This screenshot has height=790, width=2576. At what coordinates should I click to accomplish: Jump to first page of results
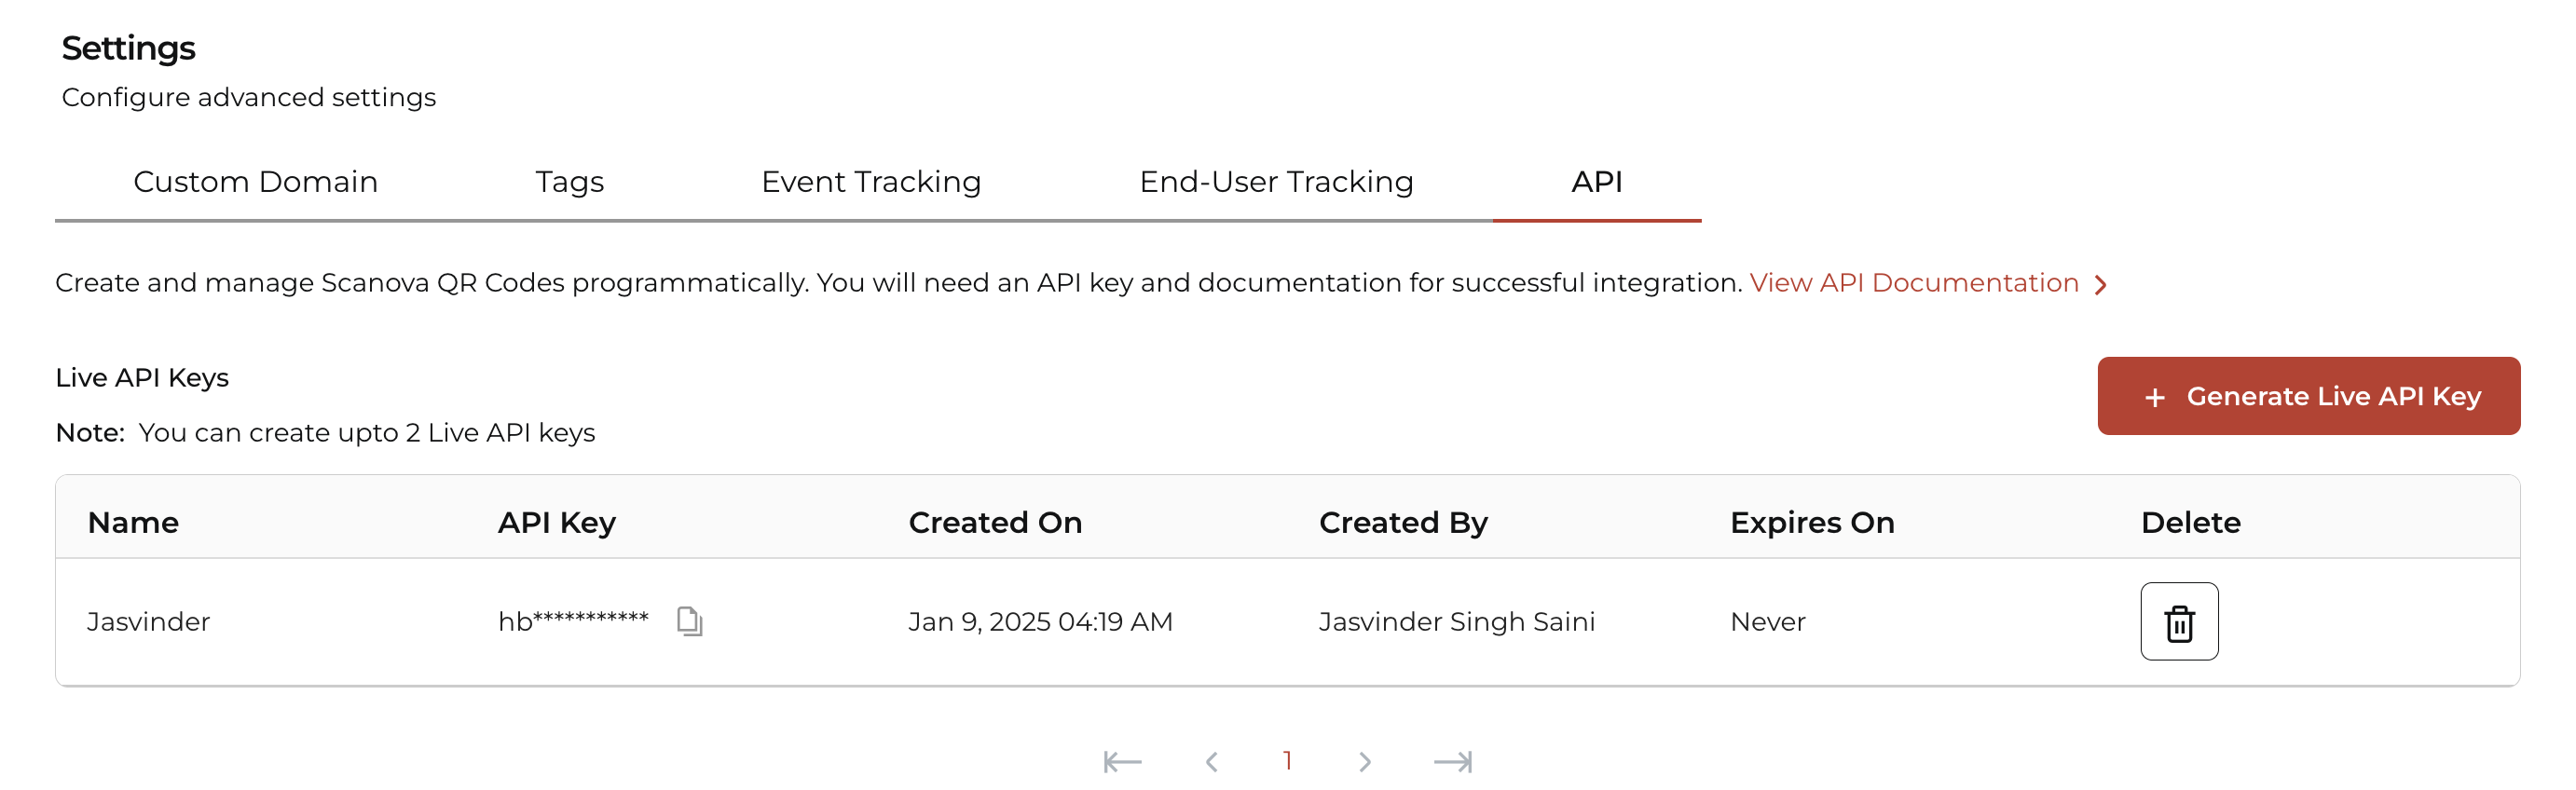pos(1122,762)
